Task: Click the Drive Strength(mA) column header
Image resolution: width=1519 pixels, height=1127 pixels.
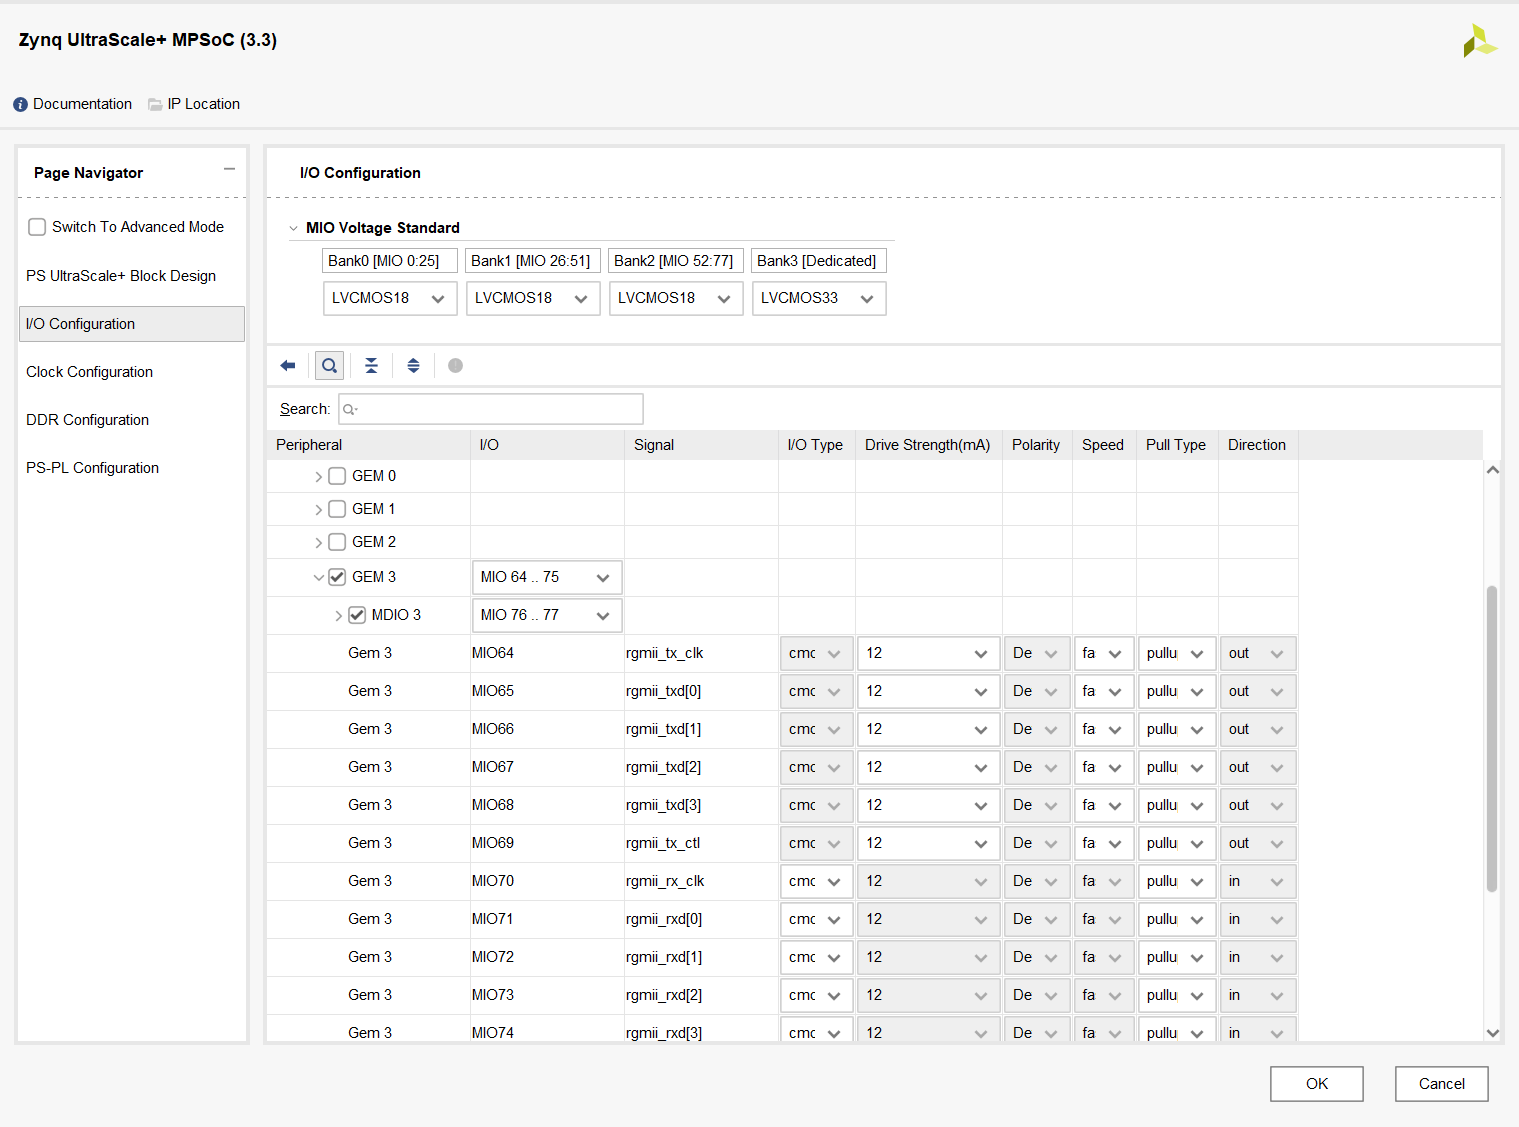Action: [x=928, y=445]
